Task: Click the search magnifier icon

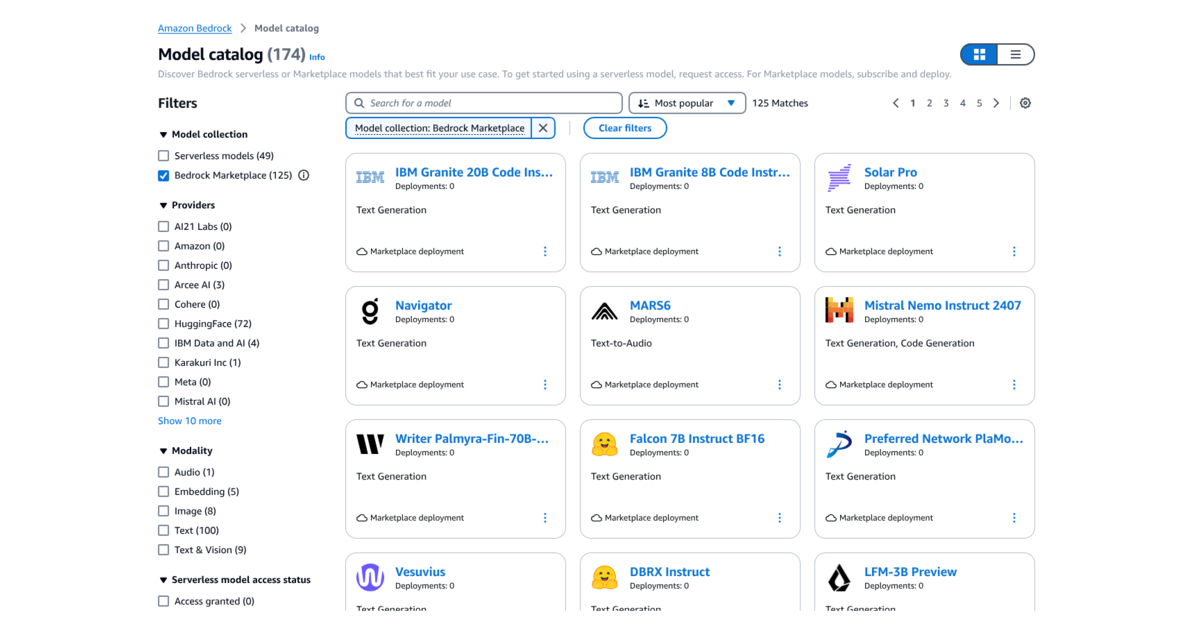Action: [359, 103]
